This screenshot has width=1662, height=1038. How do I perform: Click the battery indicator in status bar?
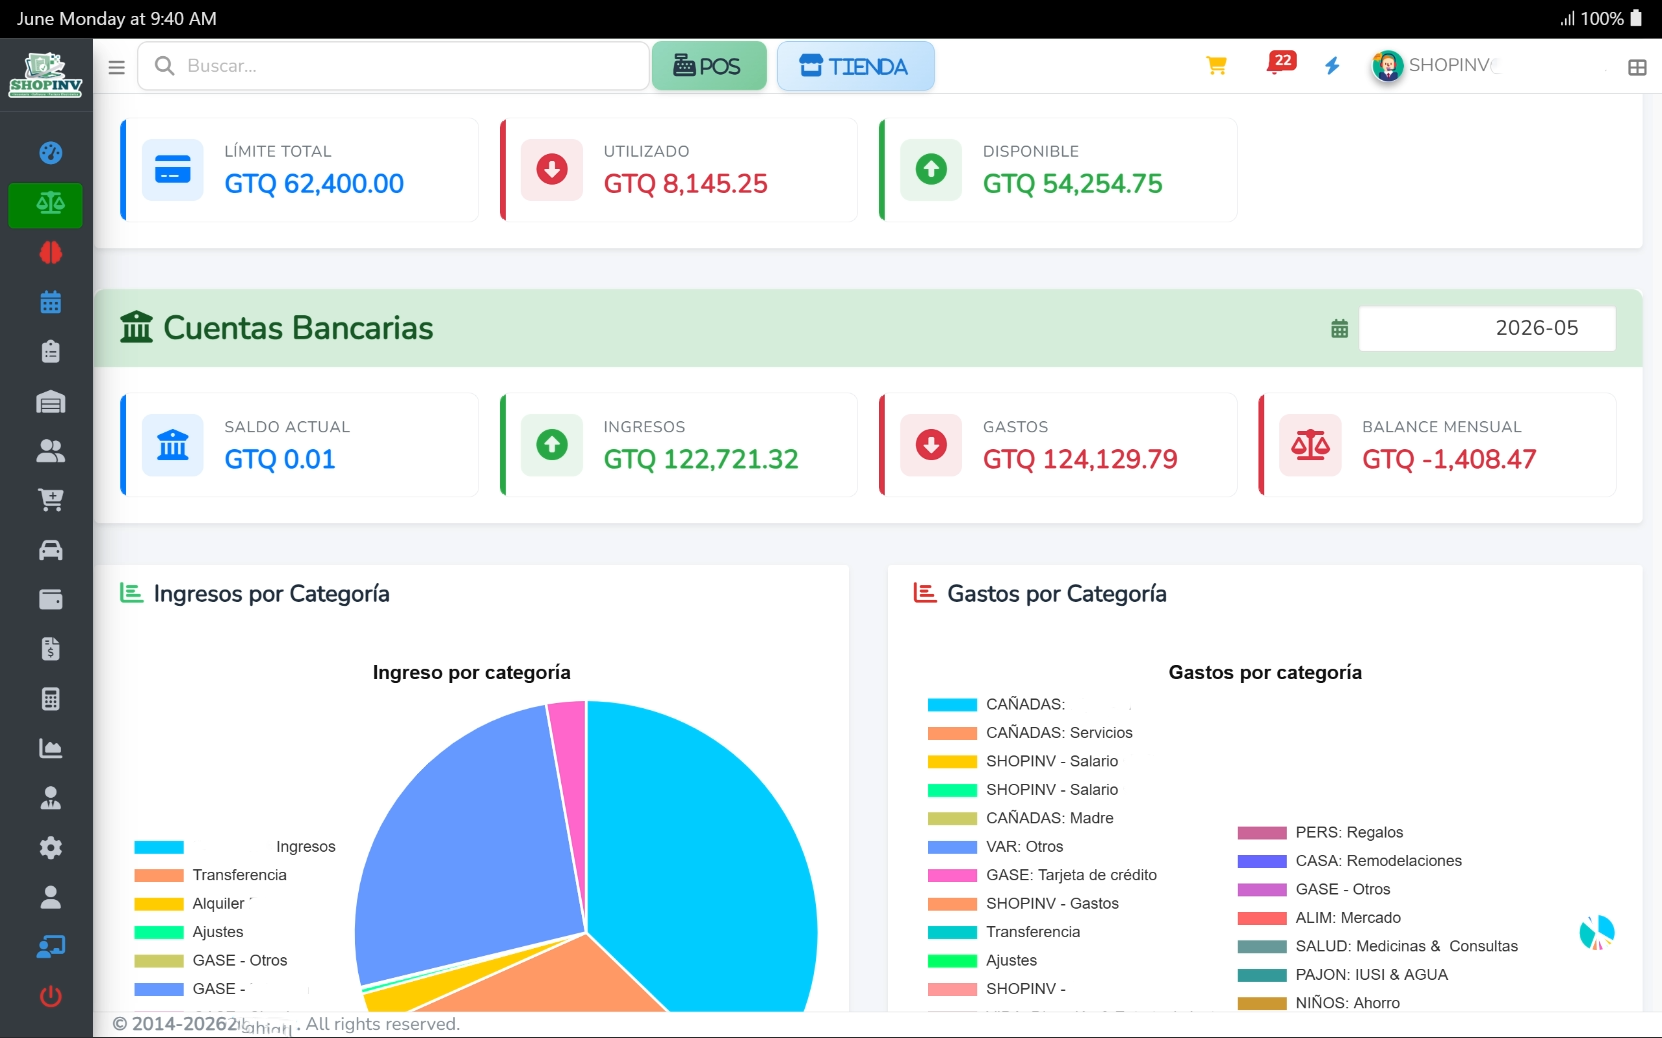tap(1636, 18)
